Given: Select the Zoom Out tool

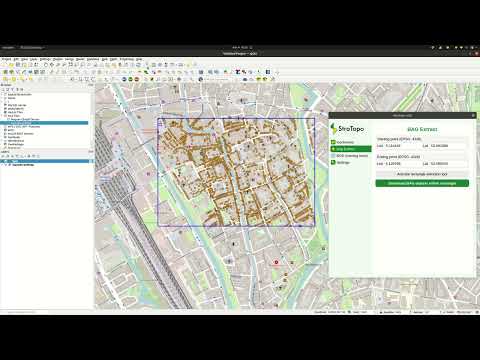Looking at the screenshot, I should click(64, 65).
